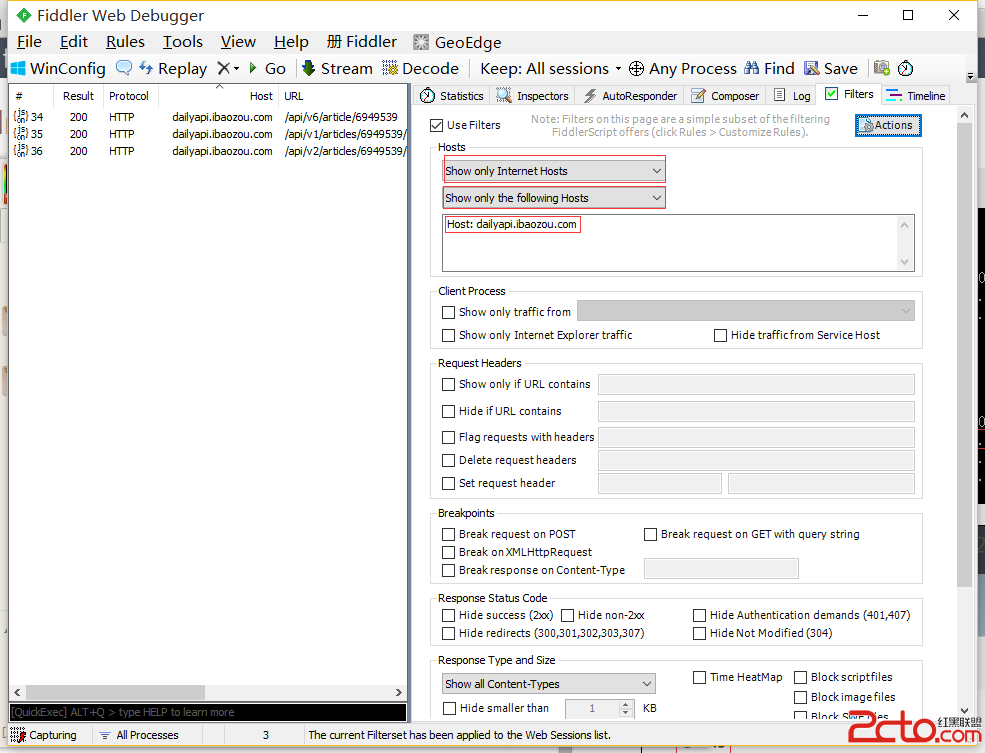Increase the Hide smaller than KB value
This screenshot has width=985, height=753.
coord(625,705)
